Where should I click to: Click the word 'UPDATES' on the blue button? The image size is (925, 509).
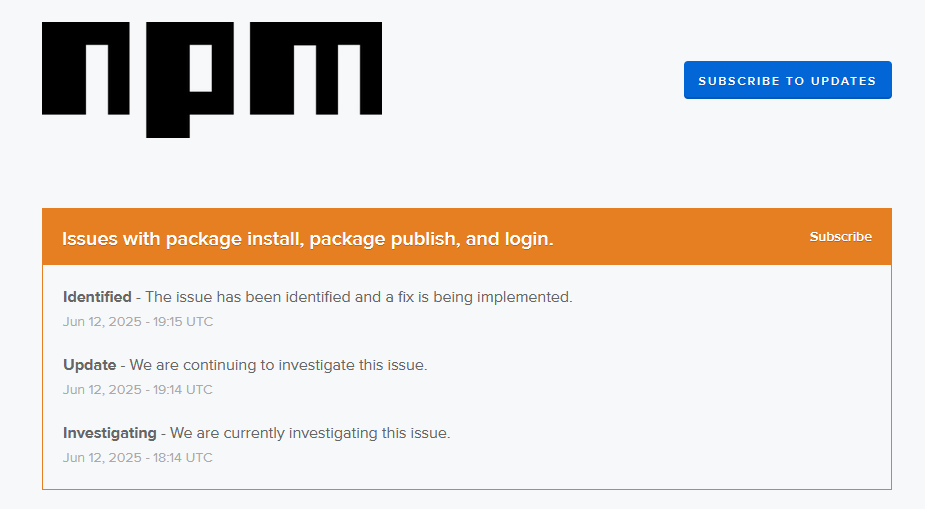coord(844,81)
